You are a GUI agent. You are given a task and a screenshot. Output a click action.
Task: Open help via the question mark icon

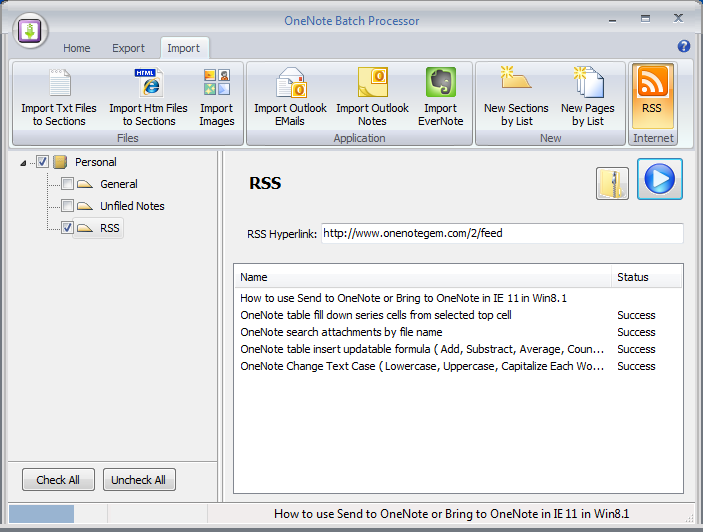(684, 46)
